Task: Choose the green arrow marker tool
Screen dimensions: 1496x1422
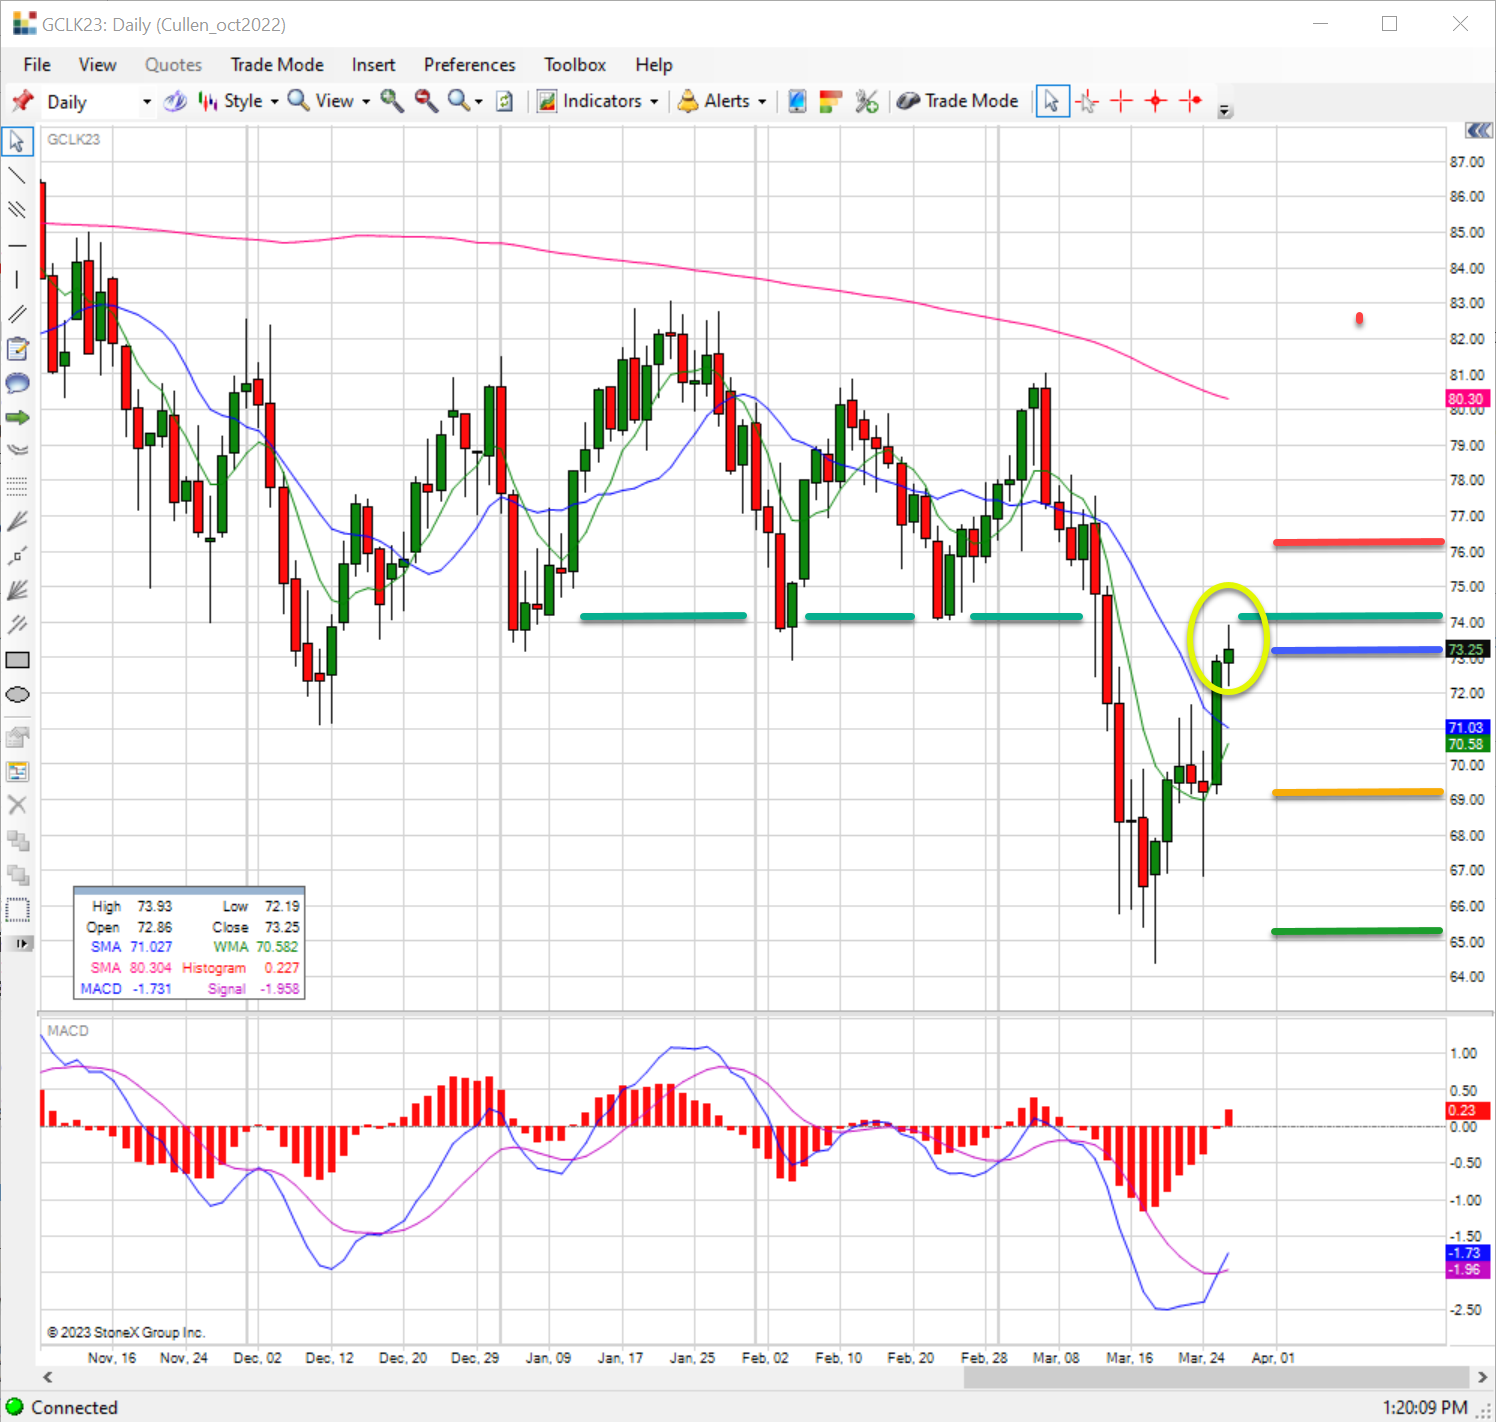Action: (x=17, y=418)
